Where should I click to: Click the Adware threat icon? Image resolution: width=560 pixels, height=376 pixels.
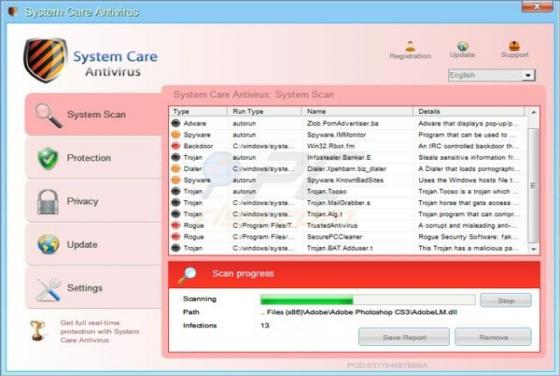176,123
